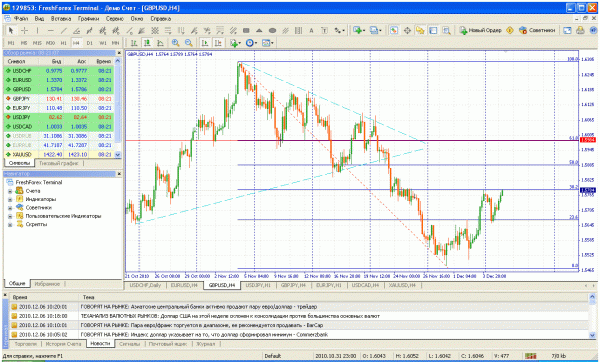Expand the Пользовательские Индикаторы node
Viewport: 600px width, 362px height.
[10, 216]
